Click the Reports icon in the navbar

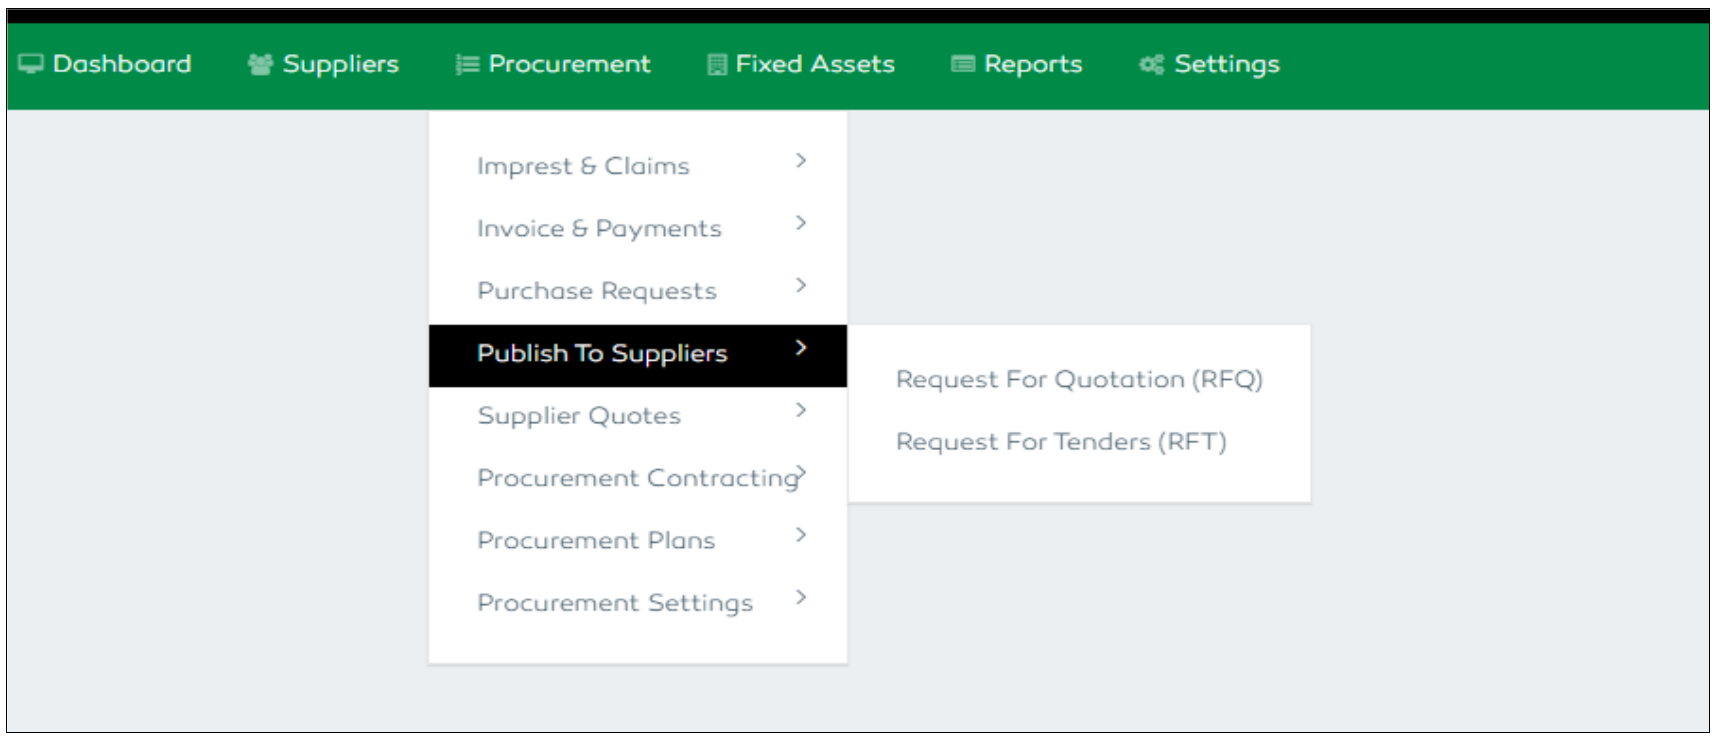(x=962, y=63)
